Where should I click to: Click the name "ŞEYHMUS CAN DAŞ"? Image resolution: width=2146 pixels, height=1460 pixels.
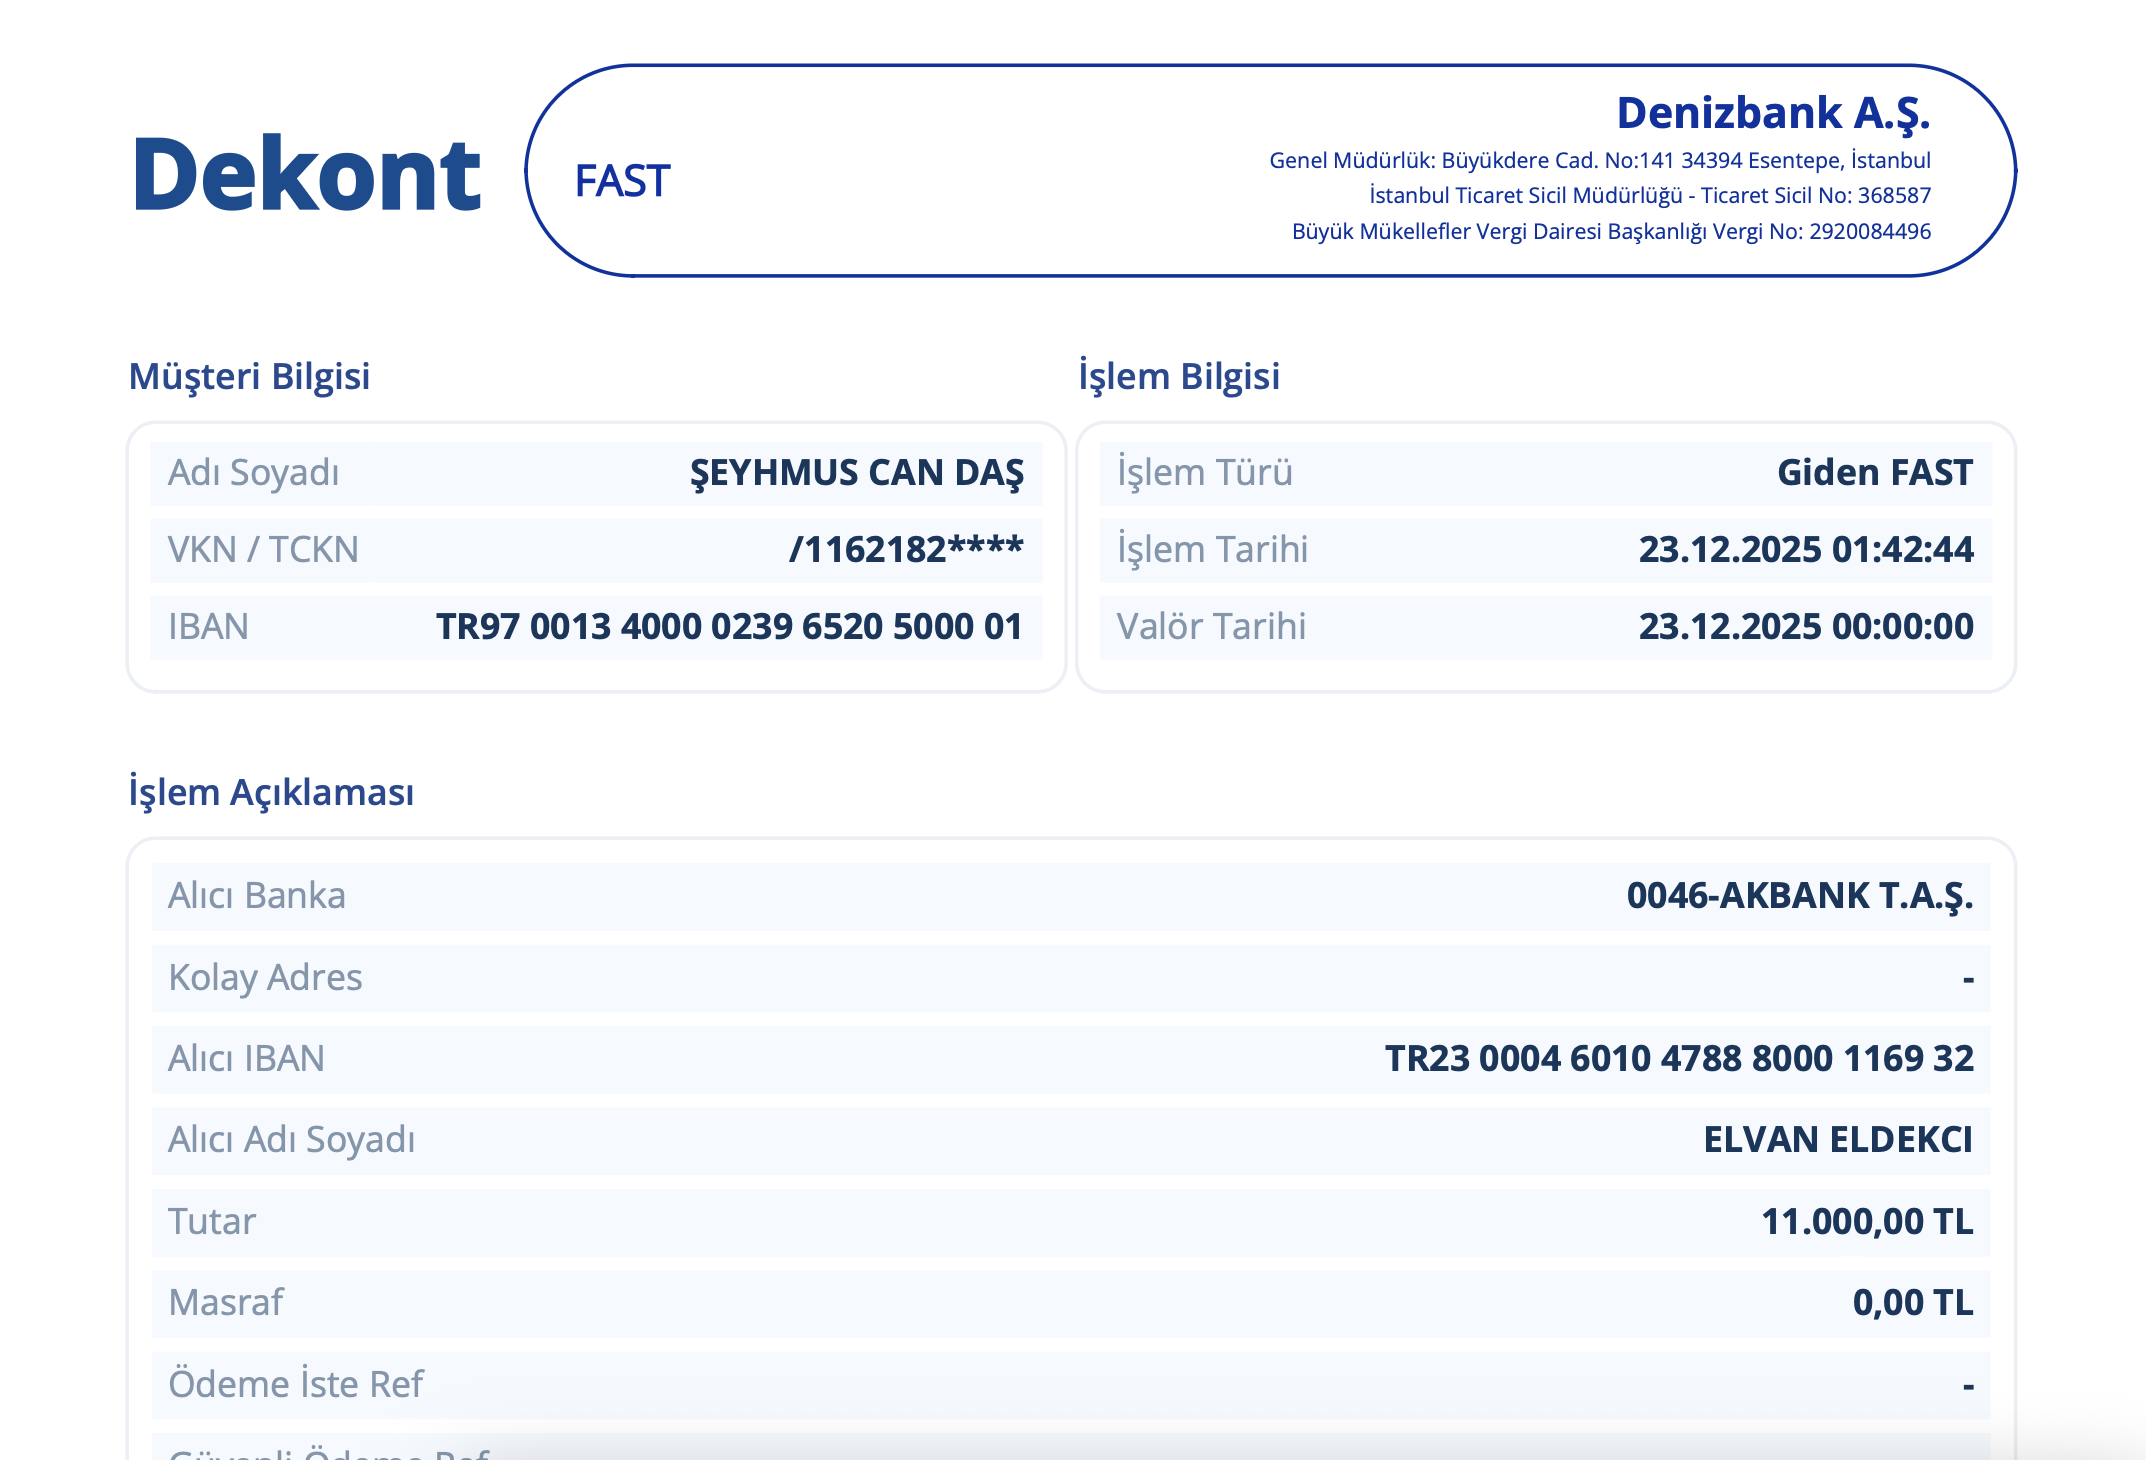tap(857, 473)
